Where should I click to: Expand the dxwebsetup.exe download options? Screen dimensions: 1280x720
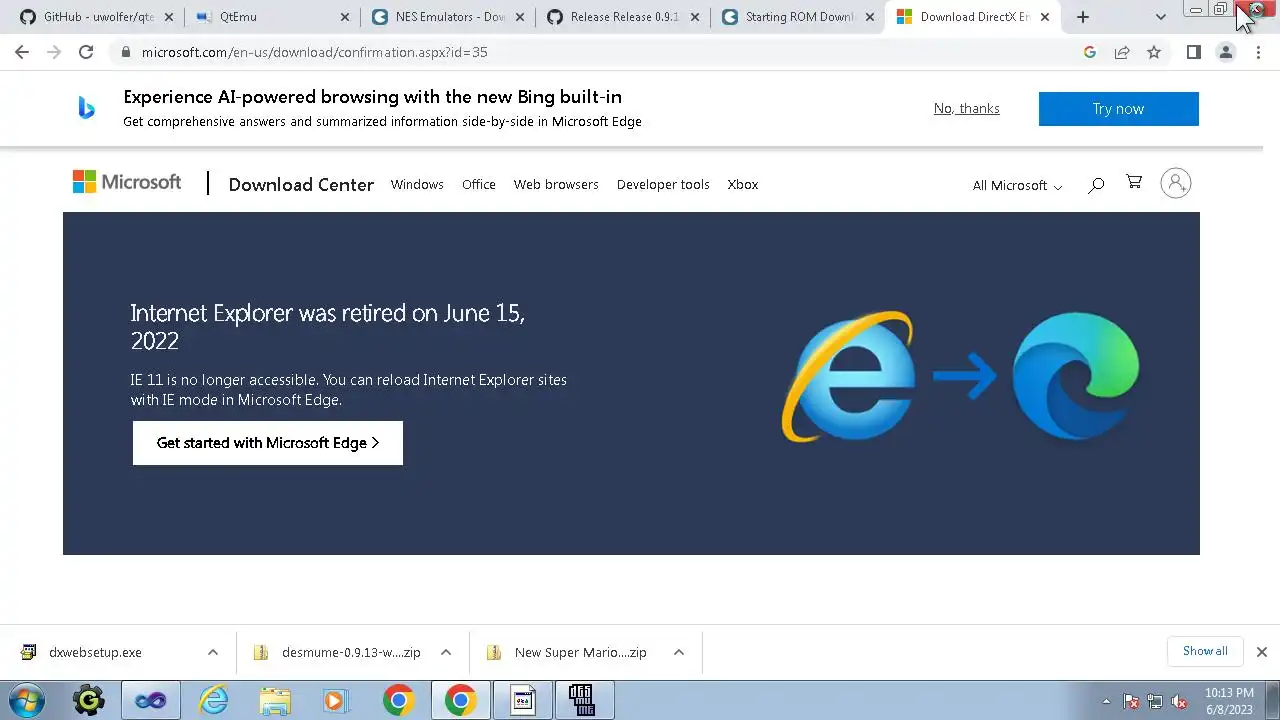(212, 652)
